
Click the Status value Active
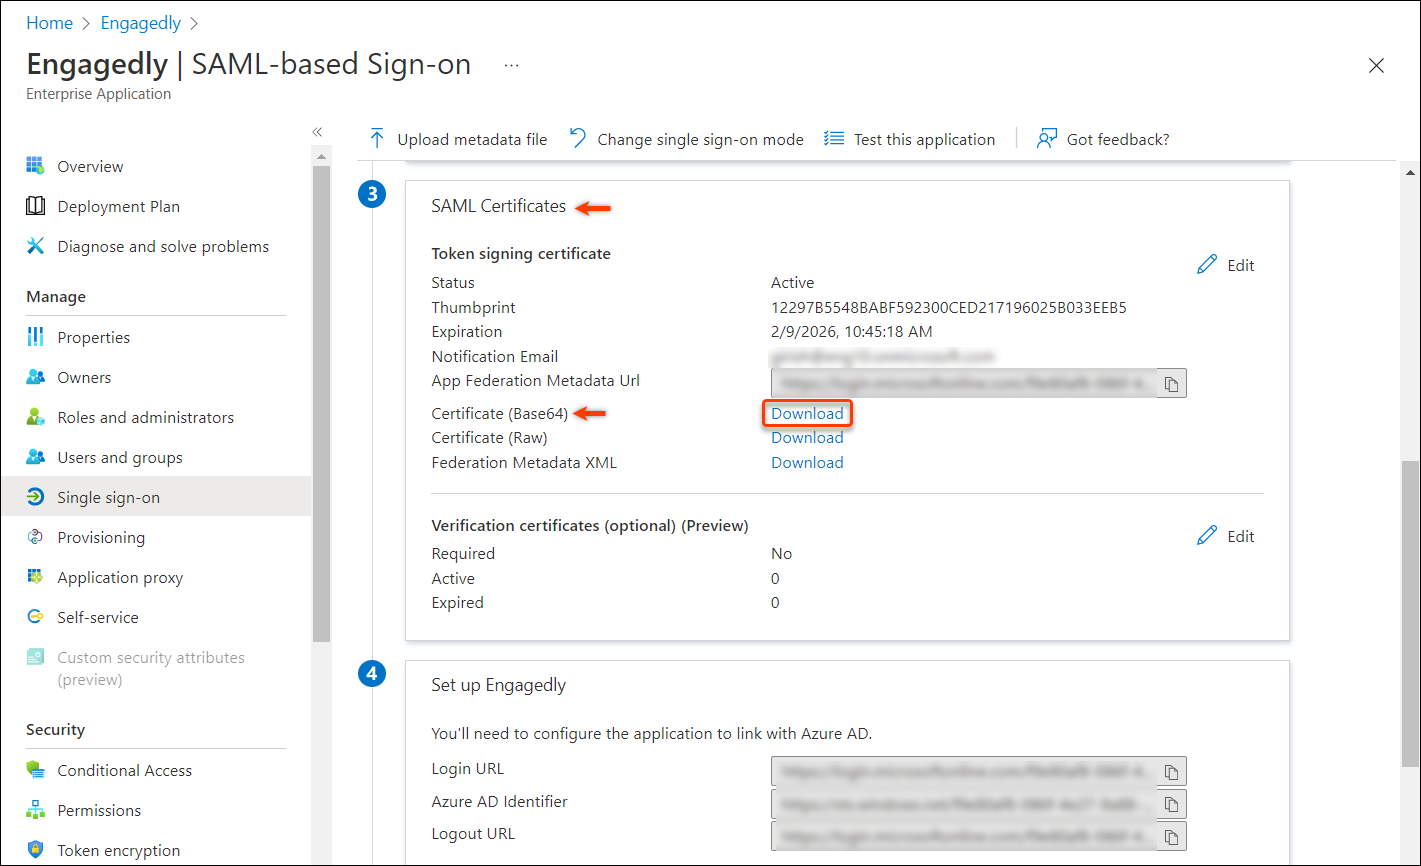pyautogui.click(x=792, y=282)
